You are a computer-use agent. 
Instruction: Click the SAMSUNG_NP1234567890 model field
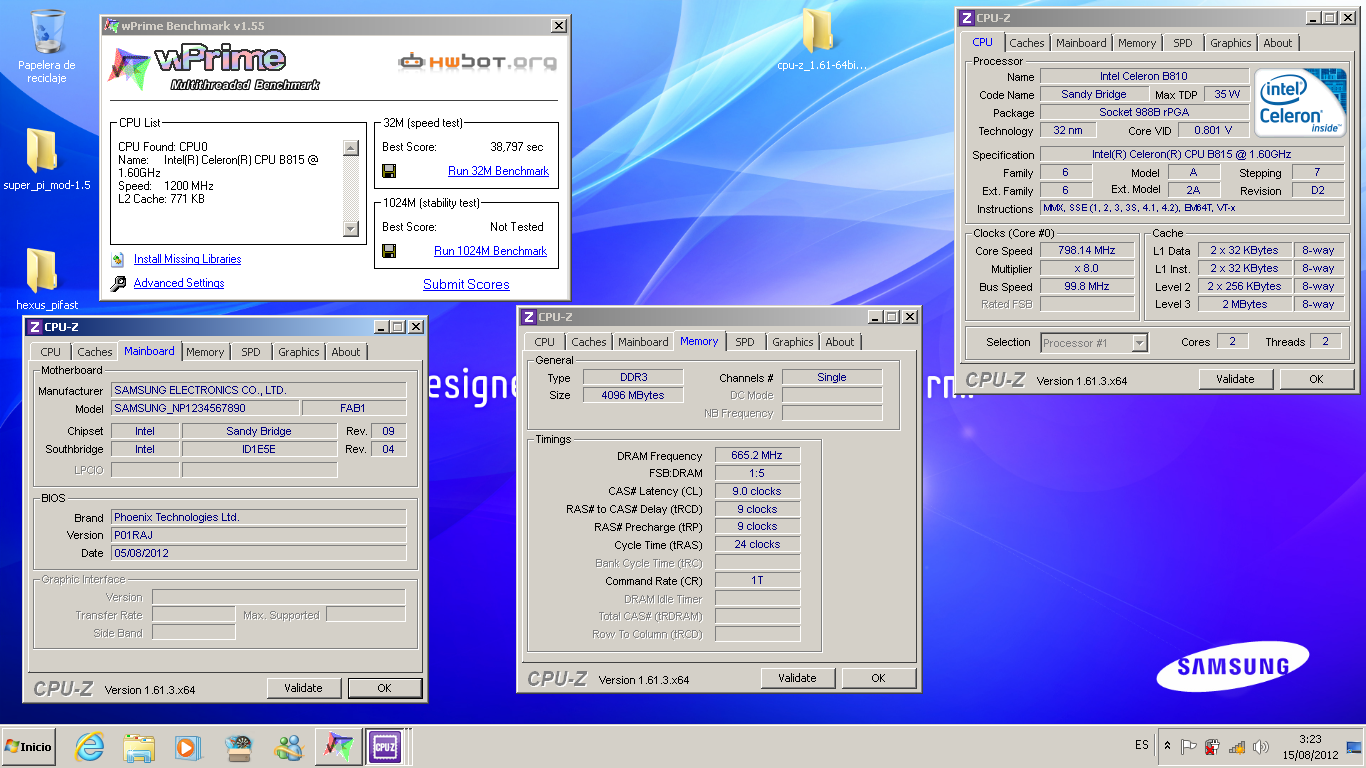coord(205,408)
